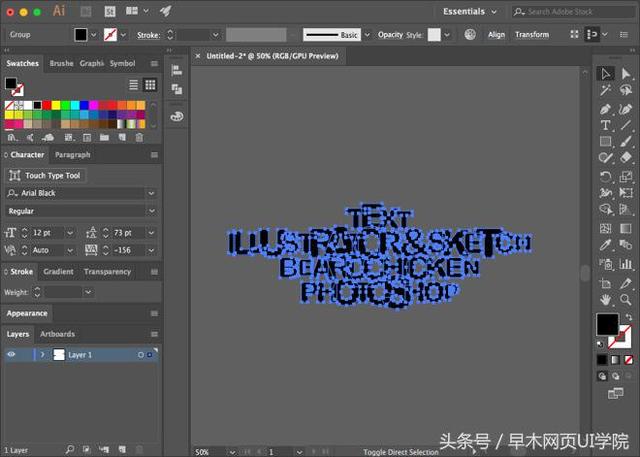
Task: Hide Layer 1 using eye icon
Action: [x=12, y=354]
